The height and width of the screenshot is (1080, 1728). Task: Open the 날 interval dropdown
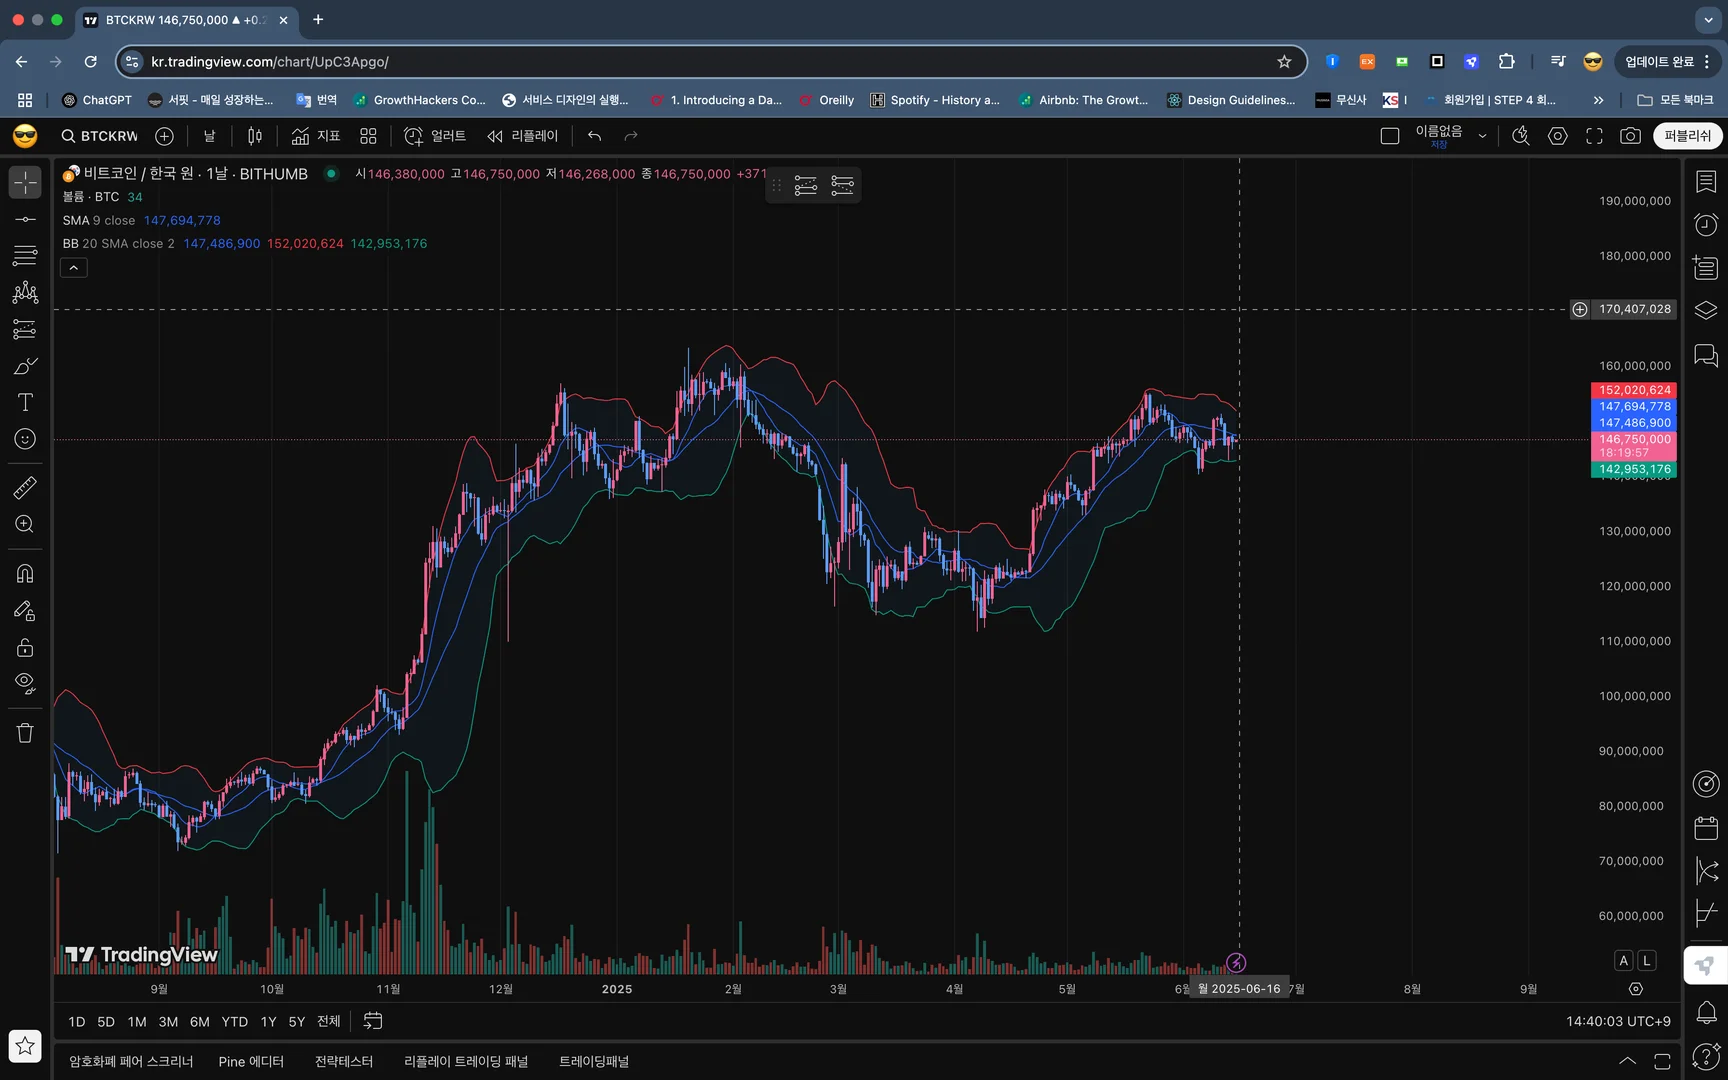pyautogui.click(x=210, y=136)
